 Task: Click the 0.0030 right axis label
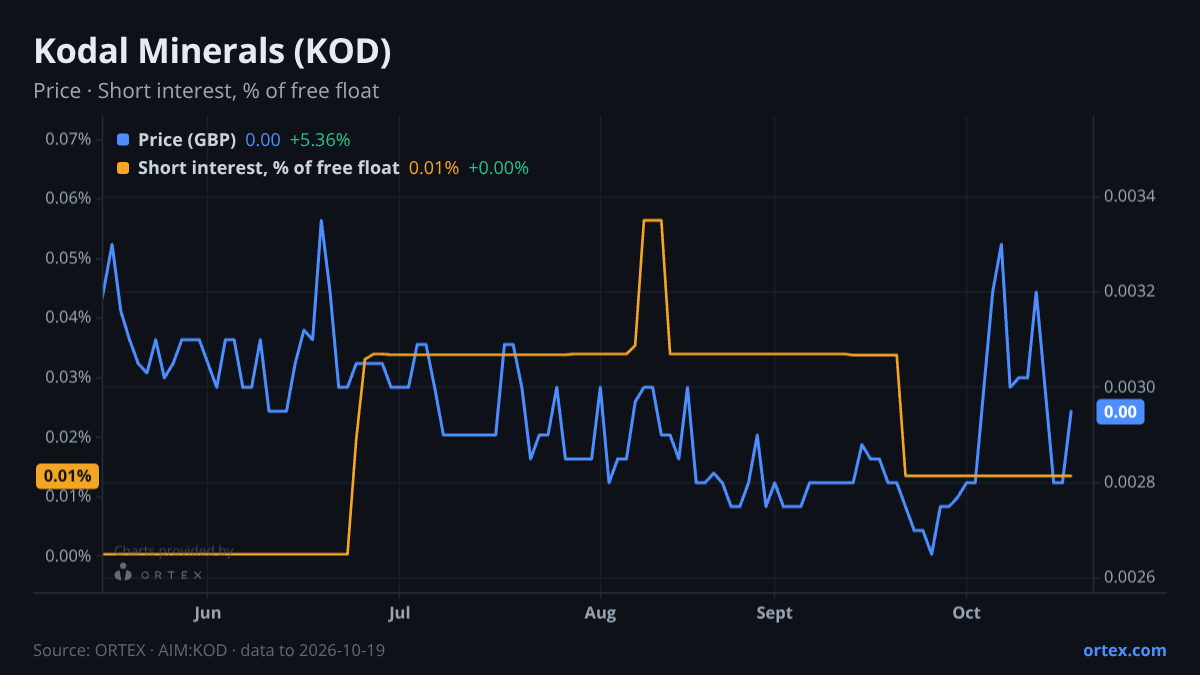pos(1129,387)
